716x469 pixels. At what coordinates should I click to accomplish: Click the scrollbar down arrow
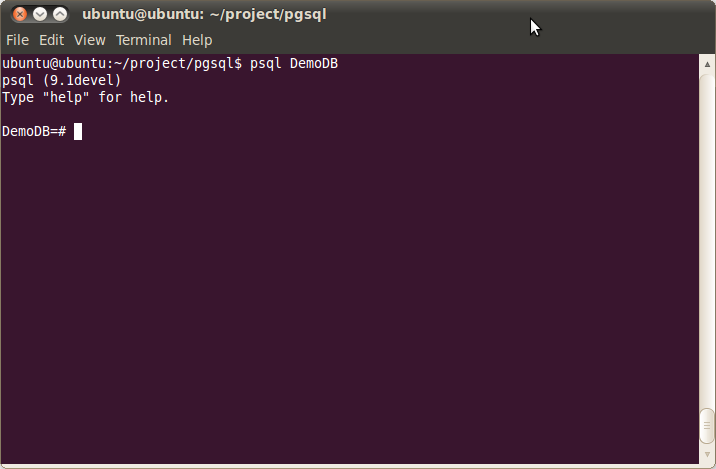707,454
